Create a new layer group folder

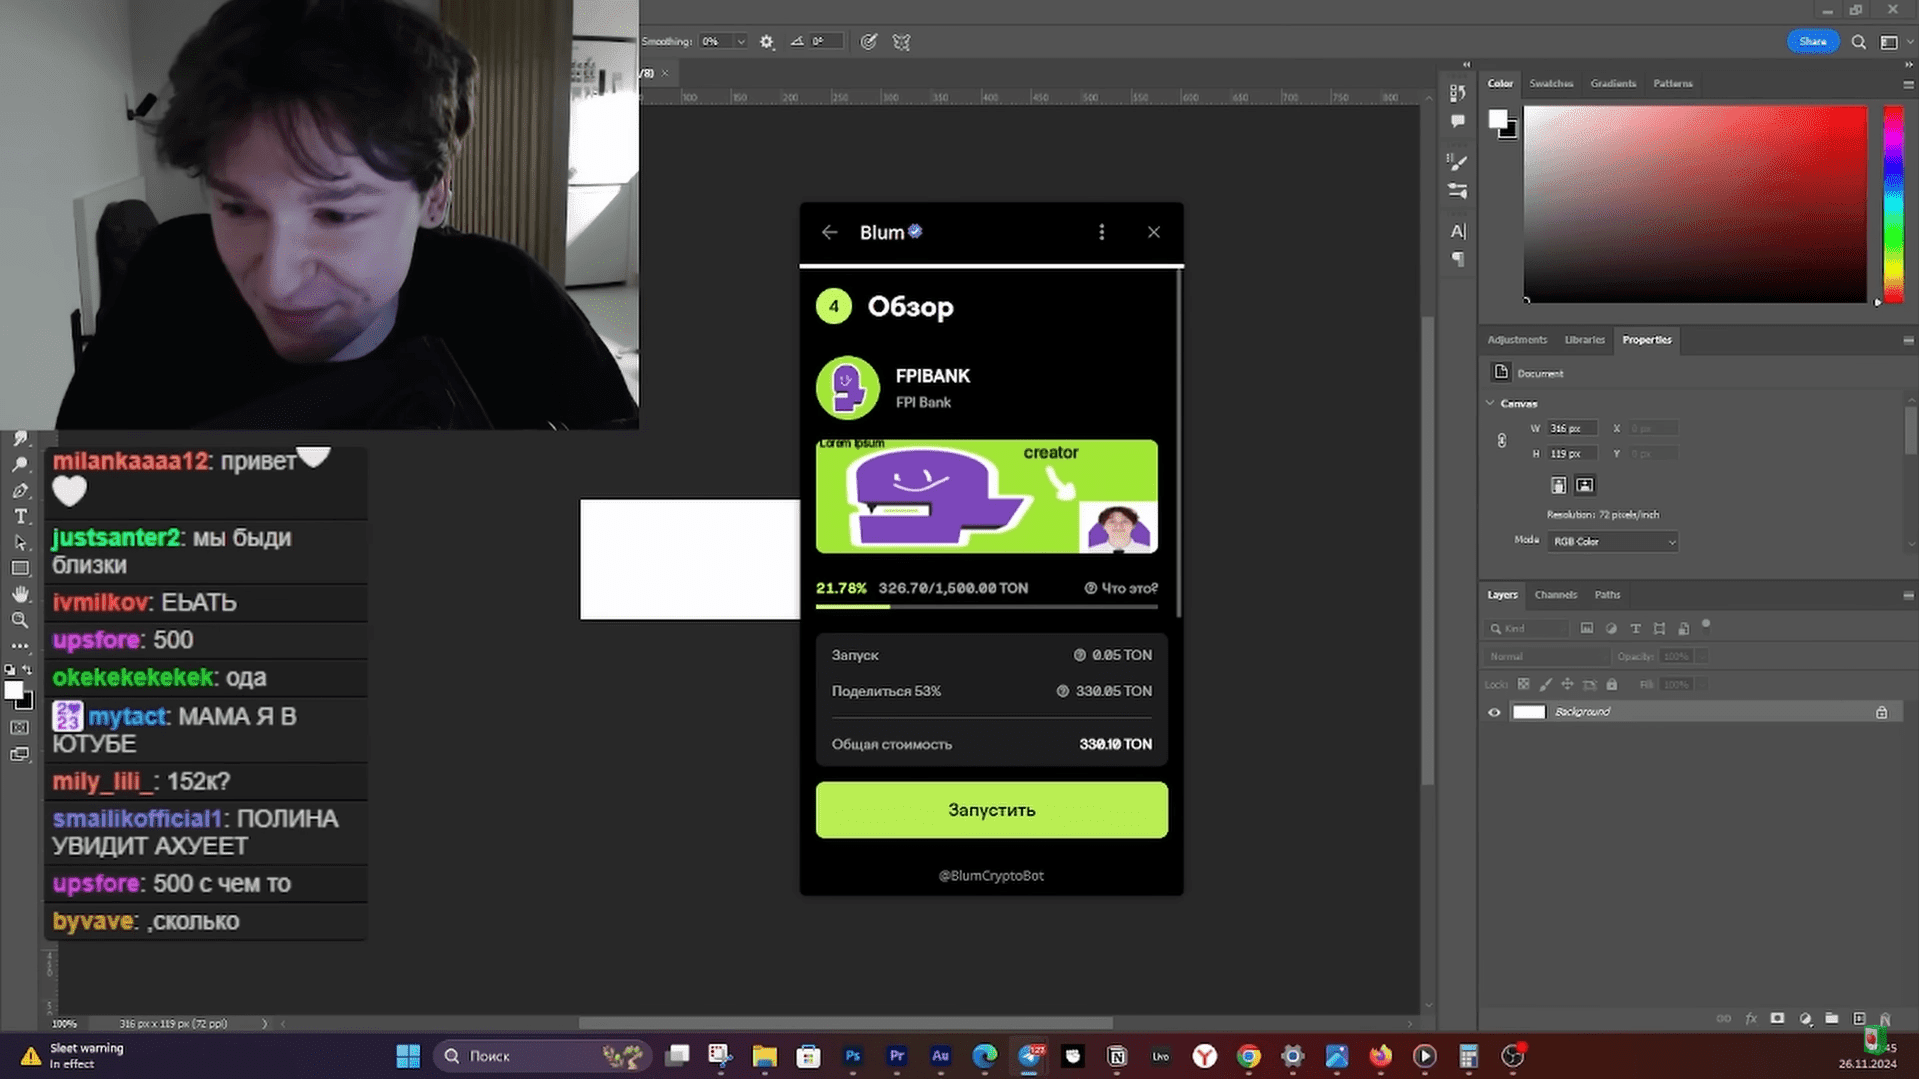1831,1018
